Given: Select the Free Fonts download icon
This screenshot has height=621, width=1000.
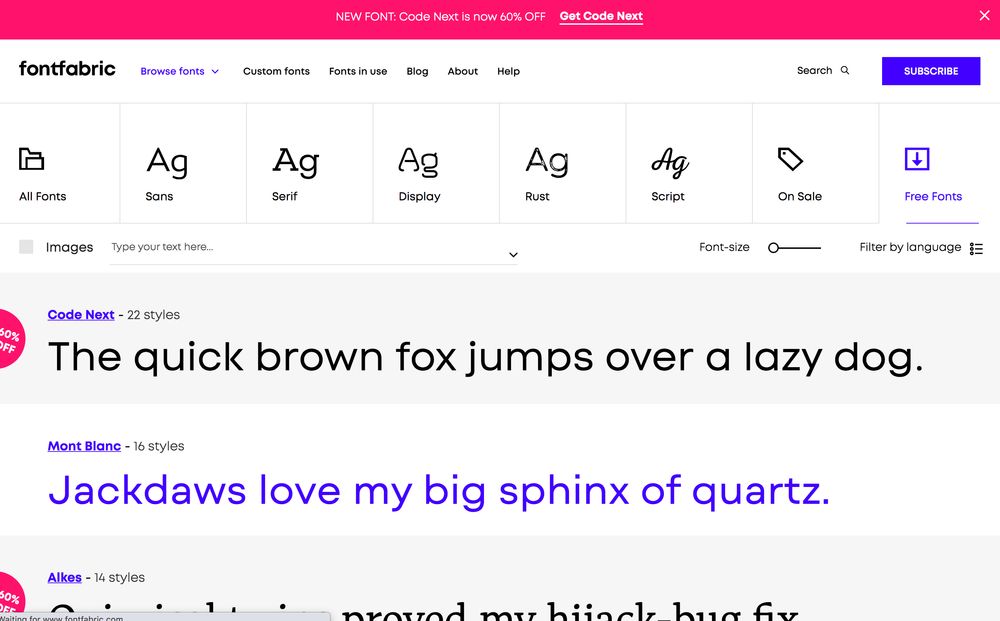Looking at the screenshot, I should point(916,159).
